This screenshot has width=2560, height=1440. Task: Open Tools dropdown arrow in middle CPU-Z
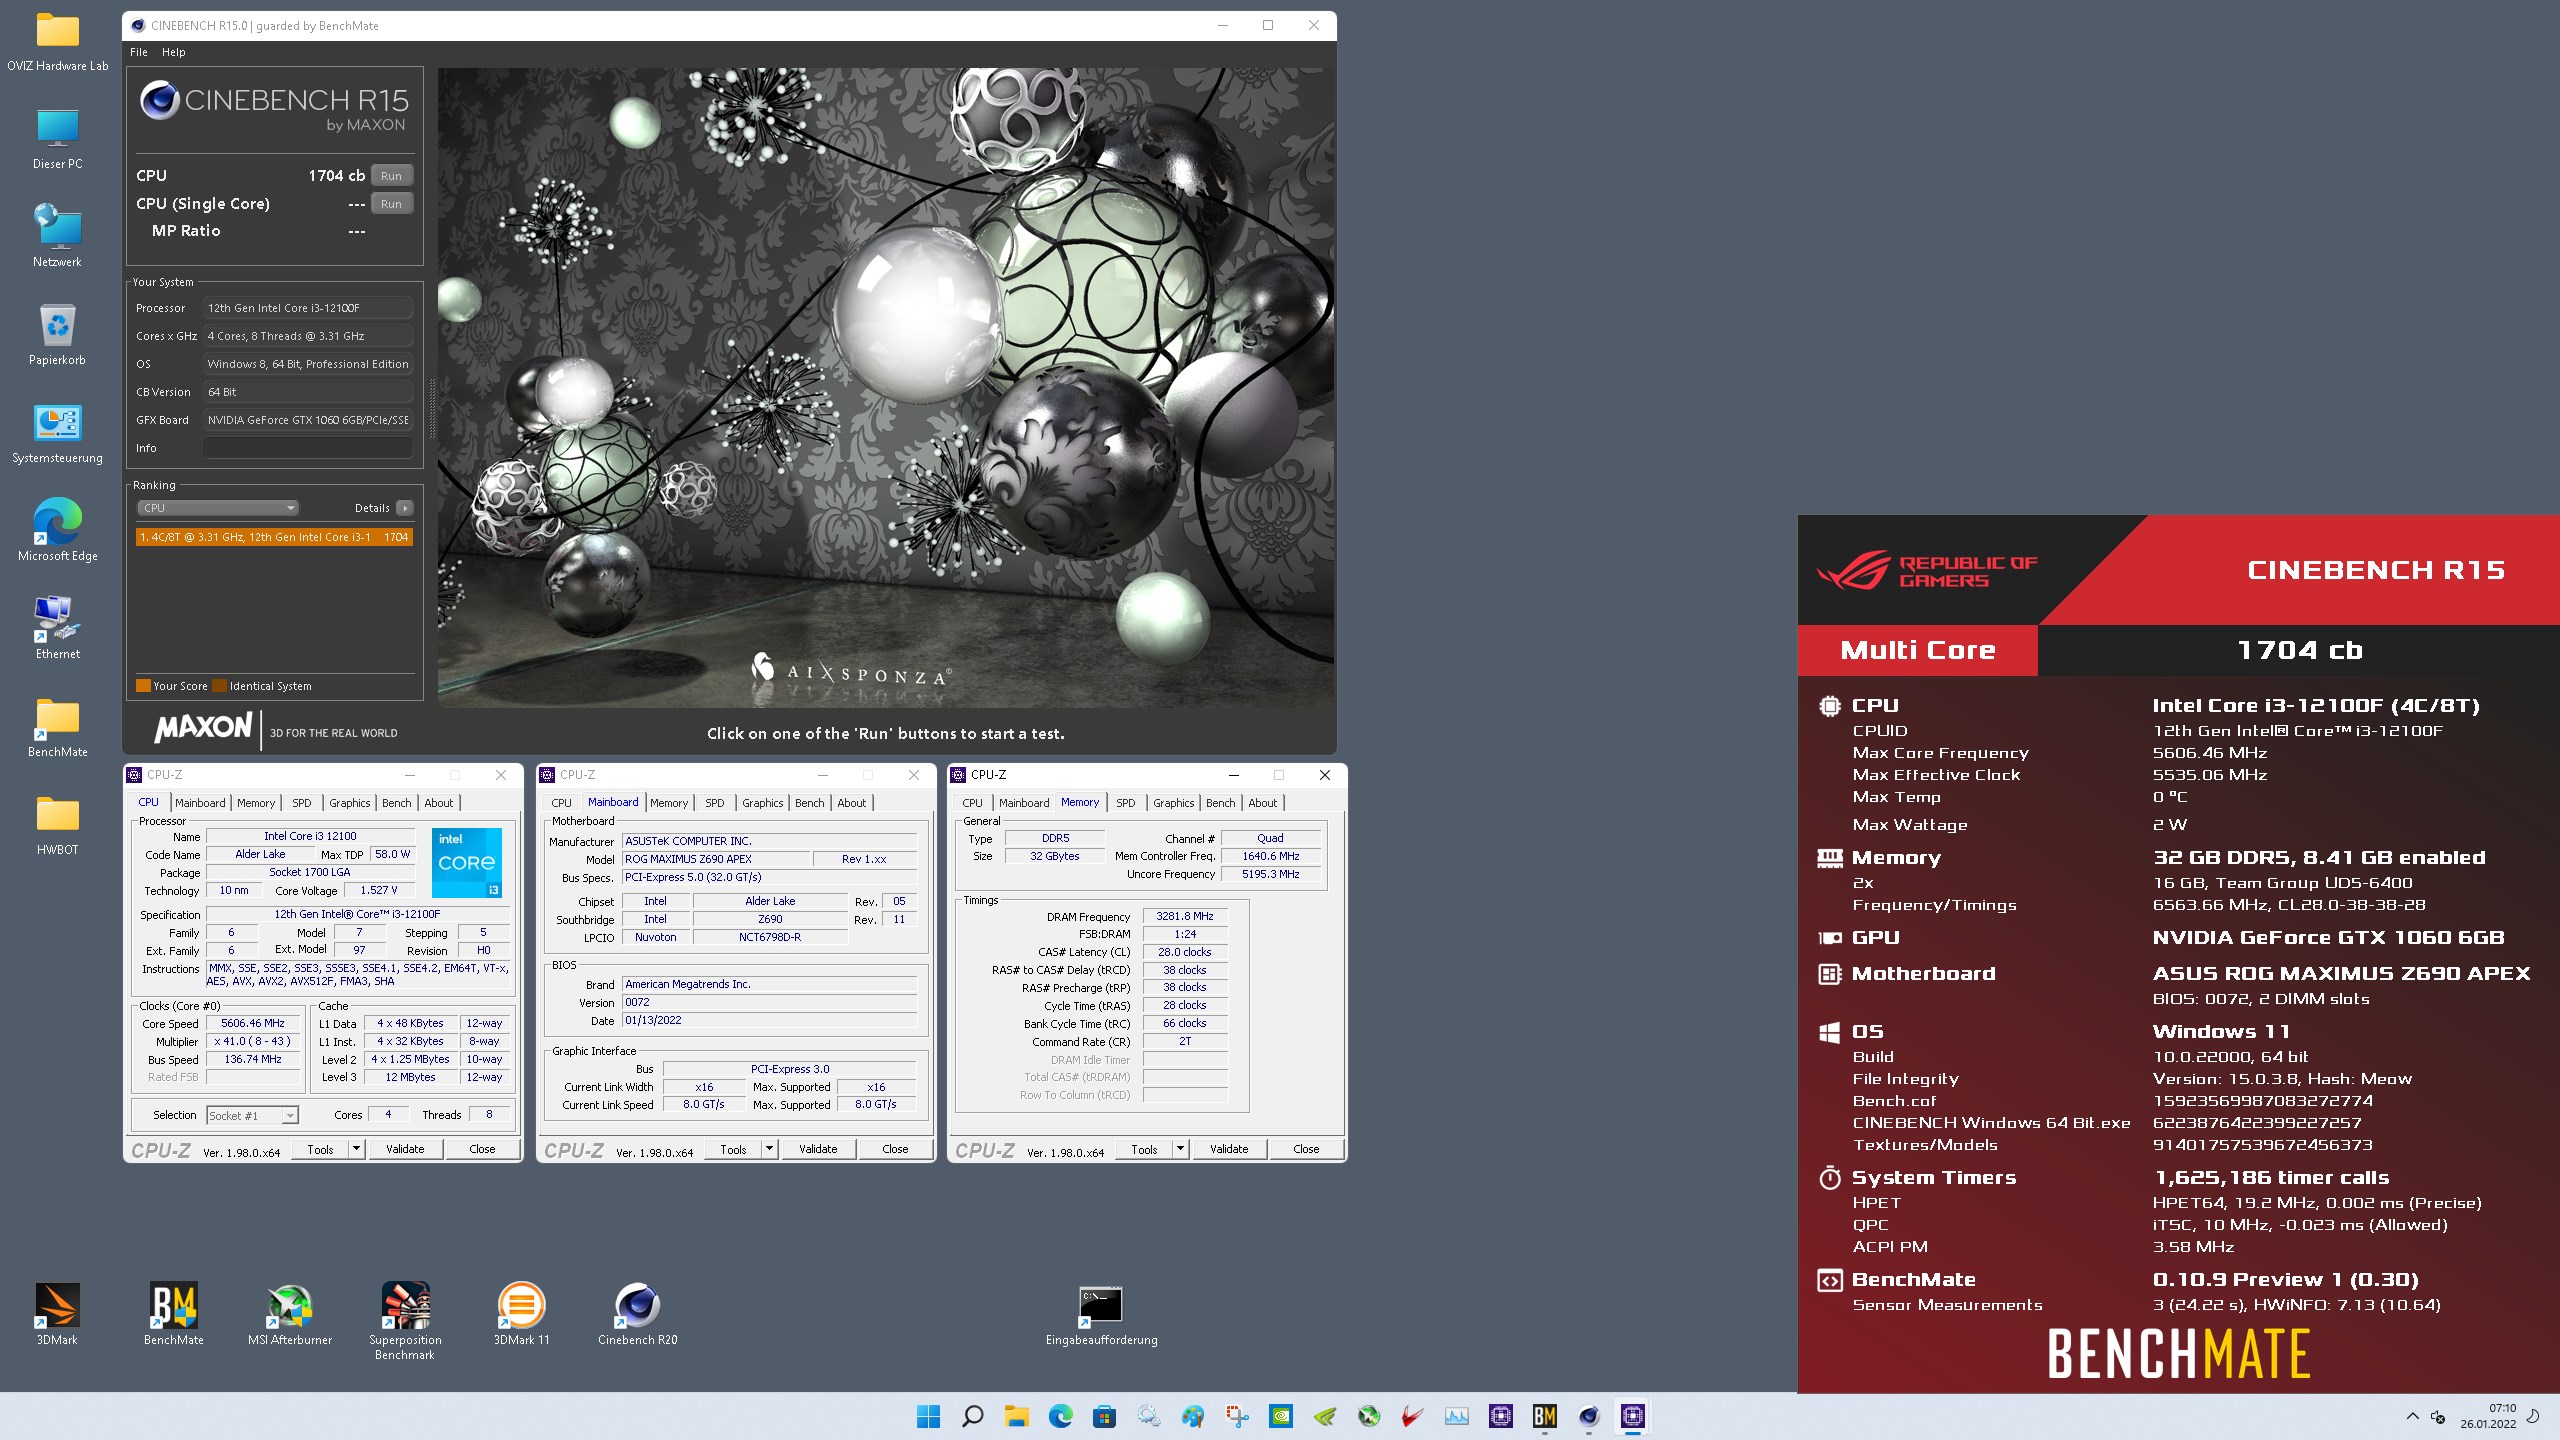pyautogui.click(x=769, y=1149)
